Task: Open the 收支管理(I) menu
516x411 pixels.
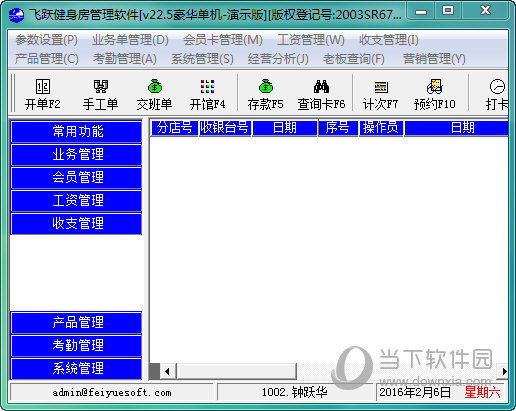Action: 389,40
